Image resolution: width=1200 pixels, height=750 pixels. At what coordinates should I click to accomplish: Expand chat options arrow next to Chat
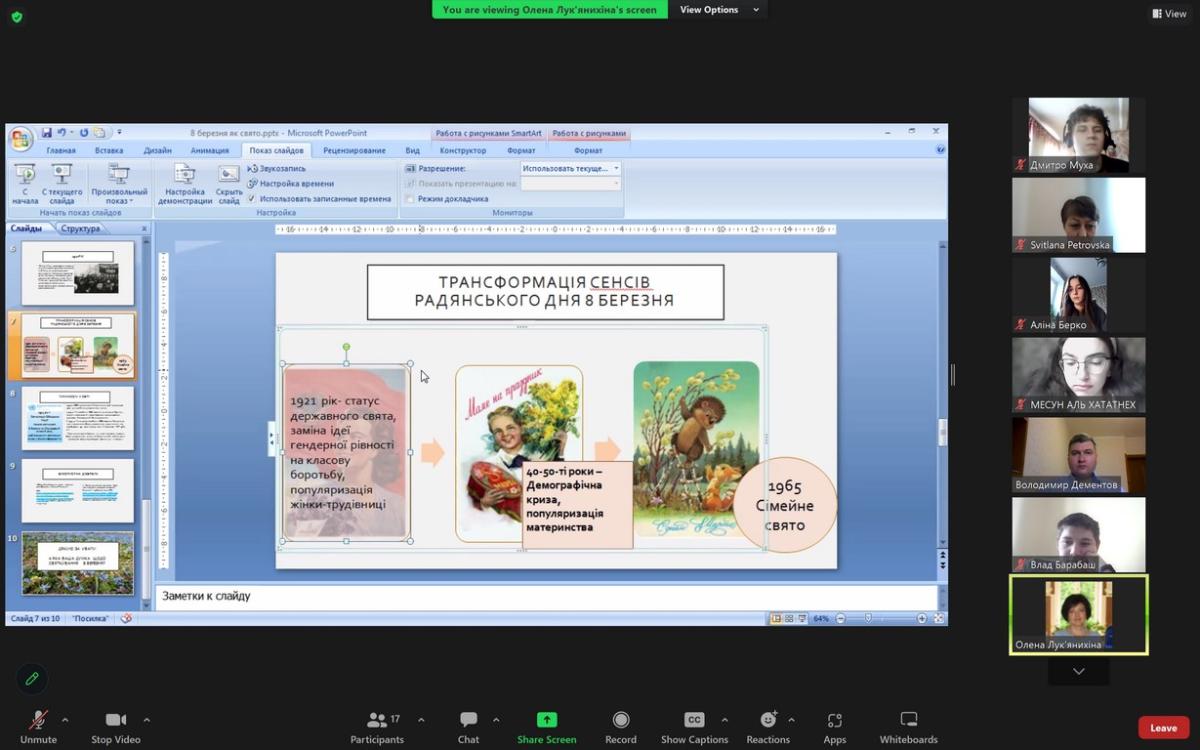[496, 719]
